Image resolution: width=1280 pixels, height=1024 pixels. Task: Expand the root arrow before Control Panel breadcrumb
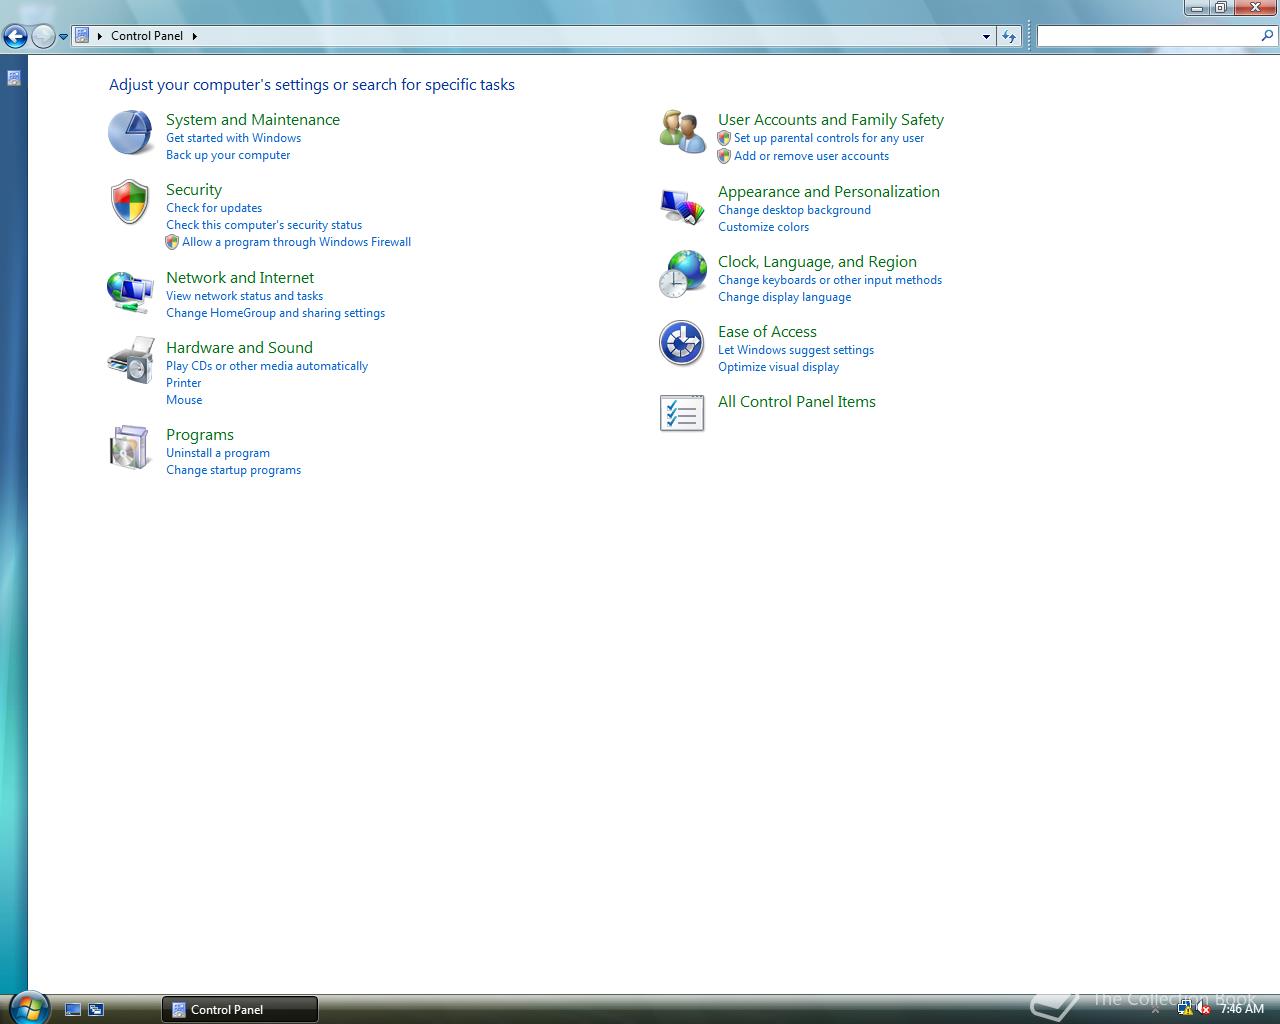pos(100,36)
